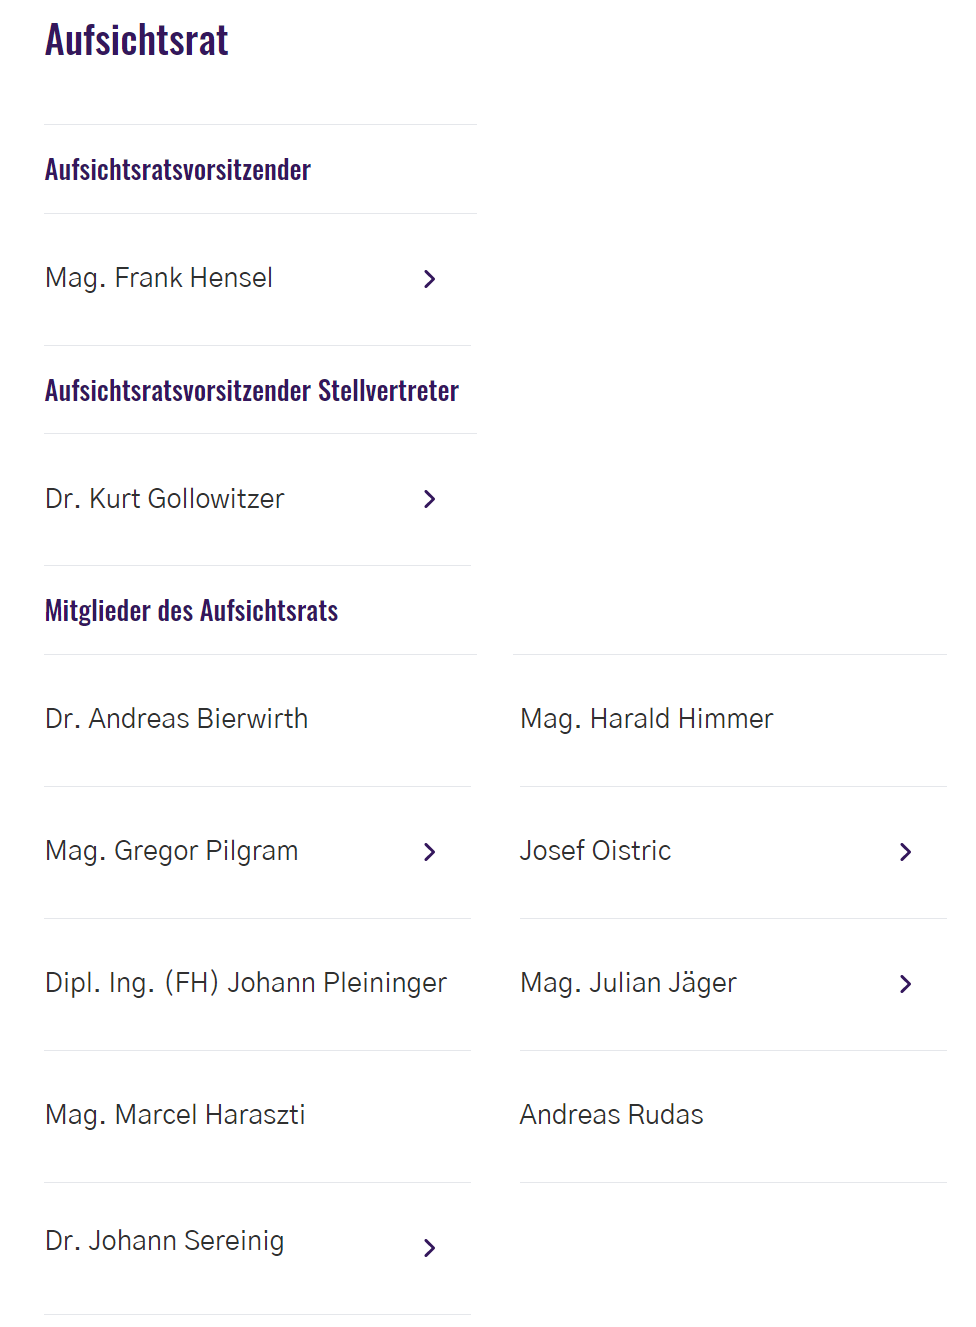Expand the chevron for Dr. Johann Sereinig
The width and height of the screenshot is (976, 1327).
tap(430, 1248)
